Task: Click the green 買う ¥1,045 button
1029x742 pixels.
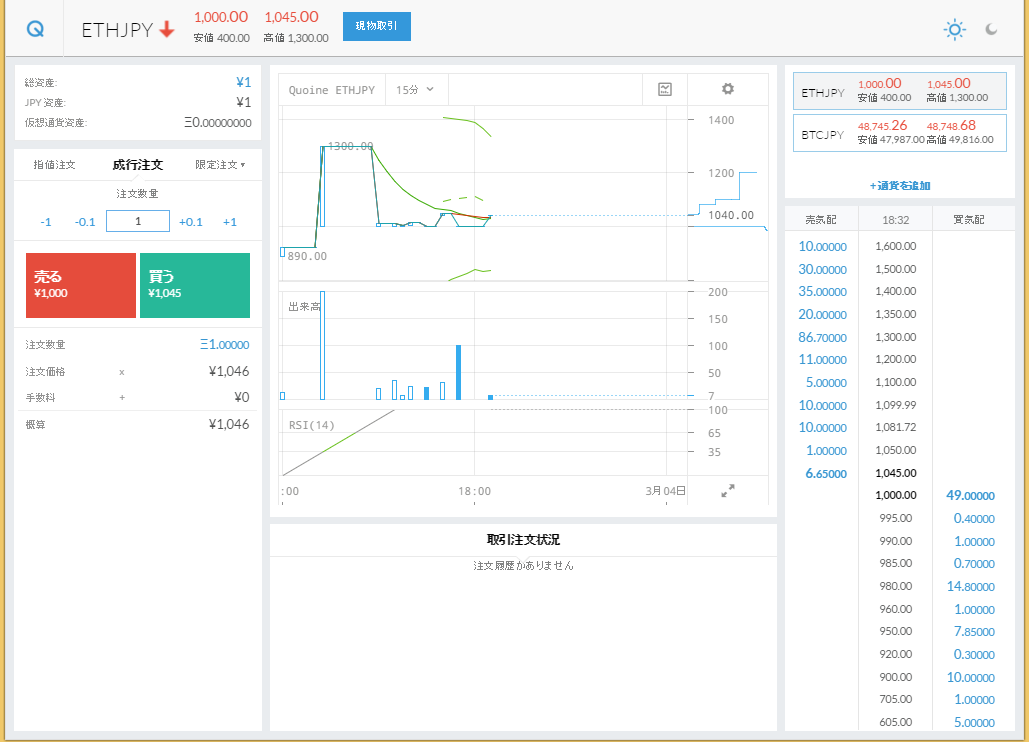Action: point(195,285)
